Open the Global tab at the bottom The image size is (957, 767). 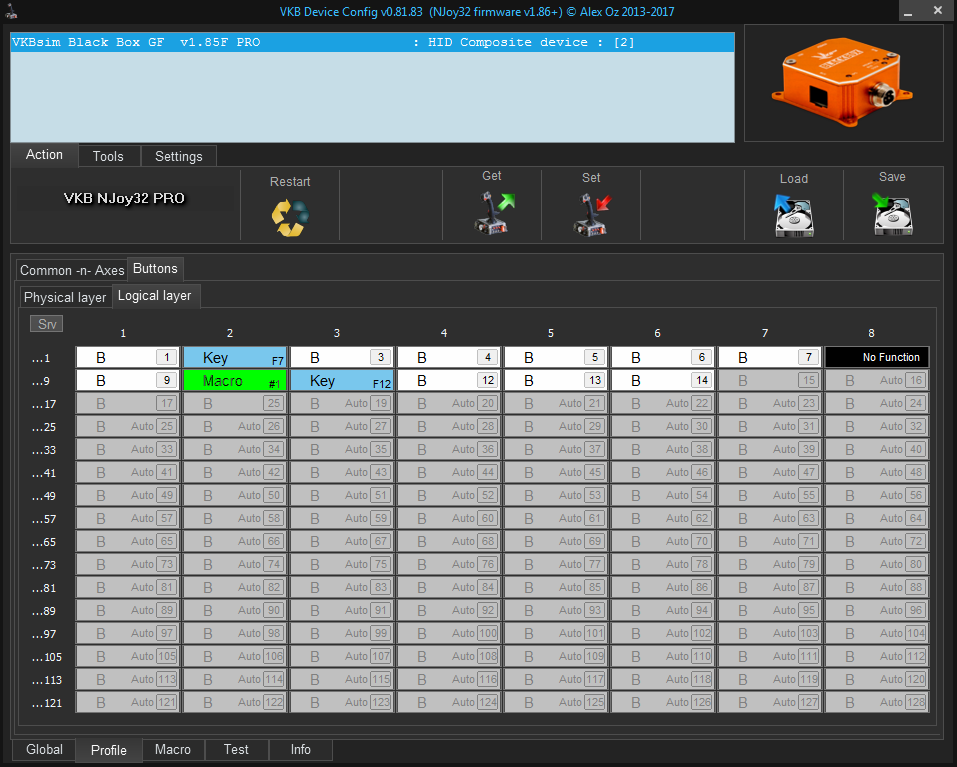[x=44, y=749]
